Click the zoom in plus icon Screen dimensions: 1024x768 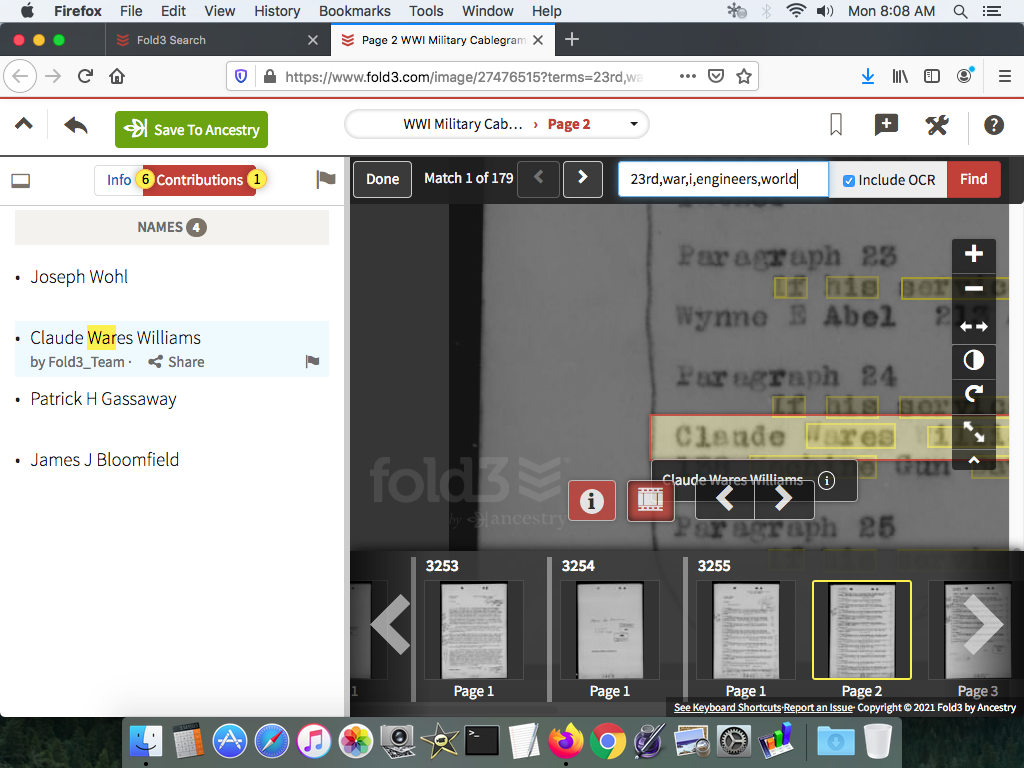coord(973,254)
